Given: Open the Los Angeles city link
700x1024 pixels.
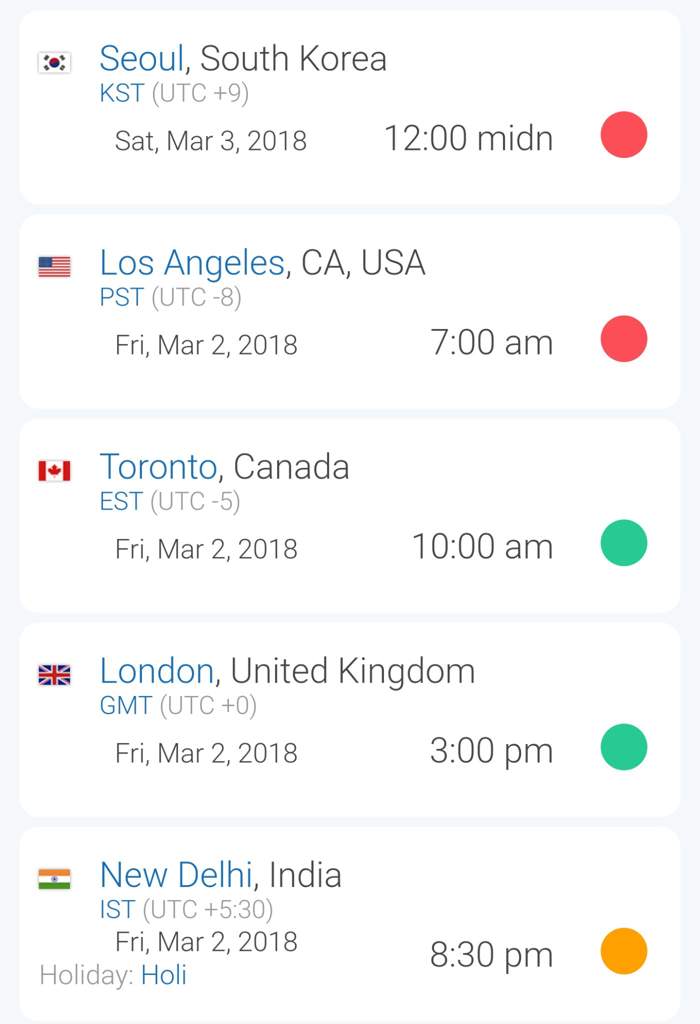Looking at the screenshot, I should point(192,264).
